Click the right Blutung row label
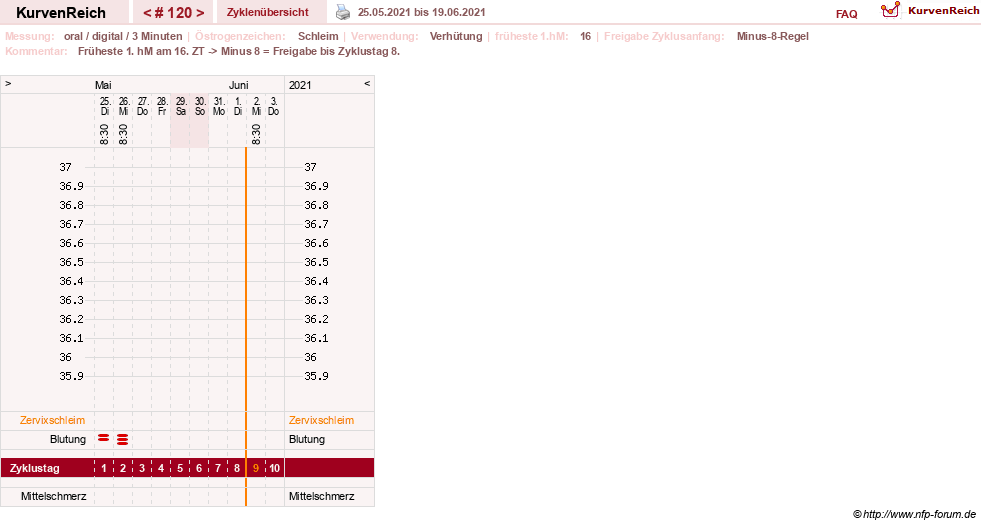 pyautogui.click(x=307, y=439)
